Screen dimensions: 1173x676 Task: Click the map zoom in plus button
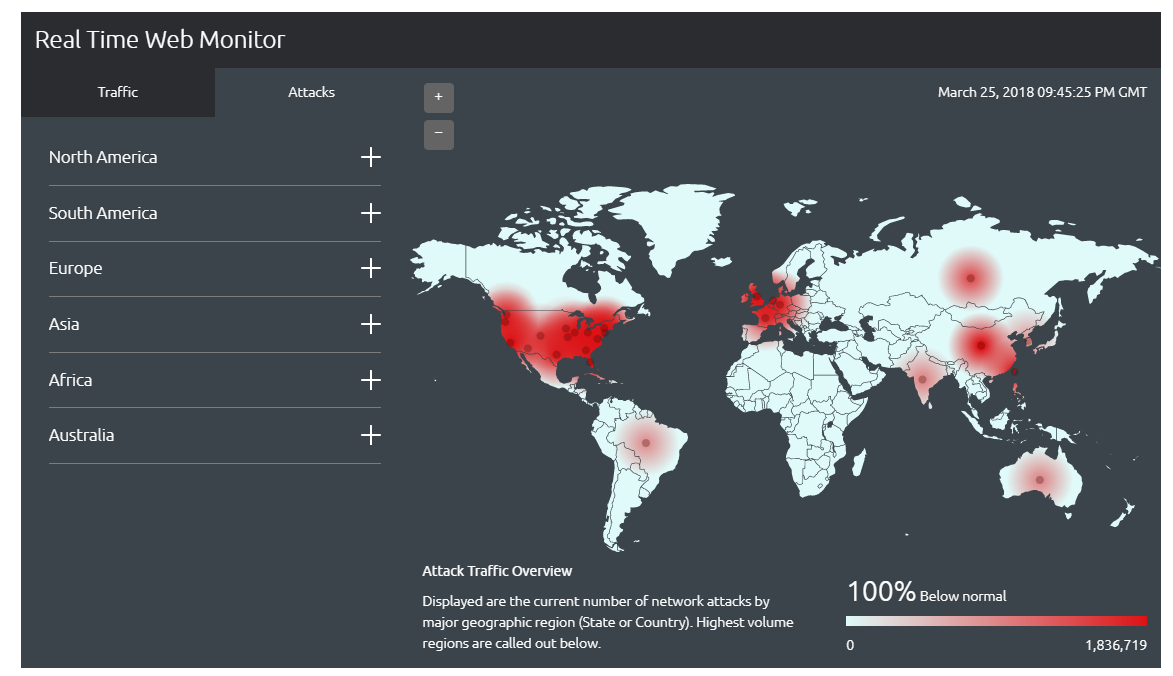[x=438, y=97]
